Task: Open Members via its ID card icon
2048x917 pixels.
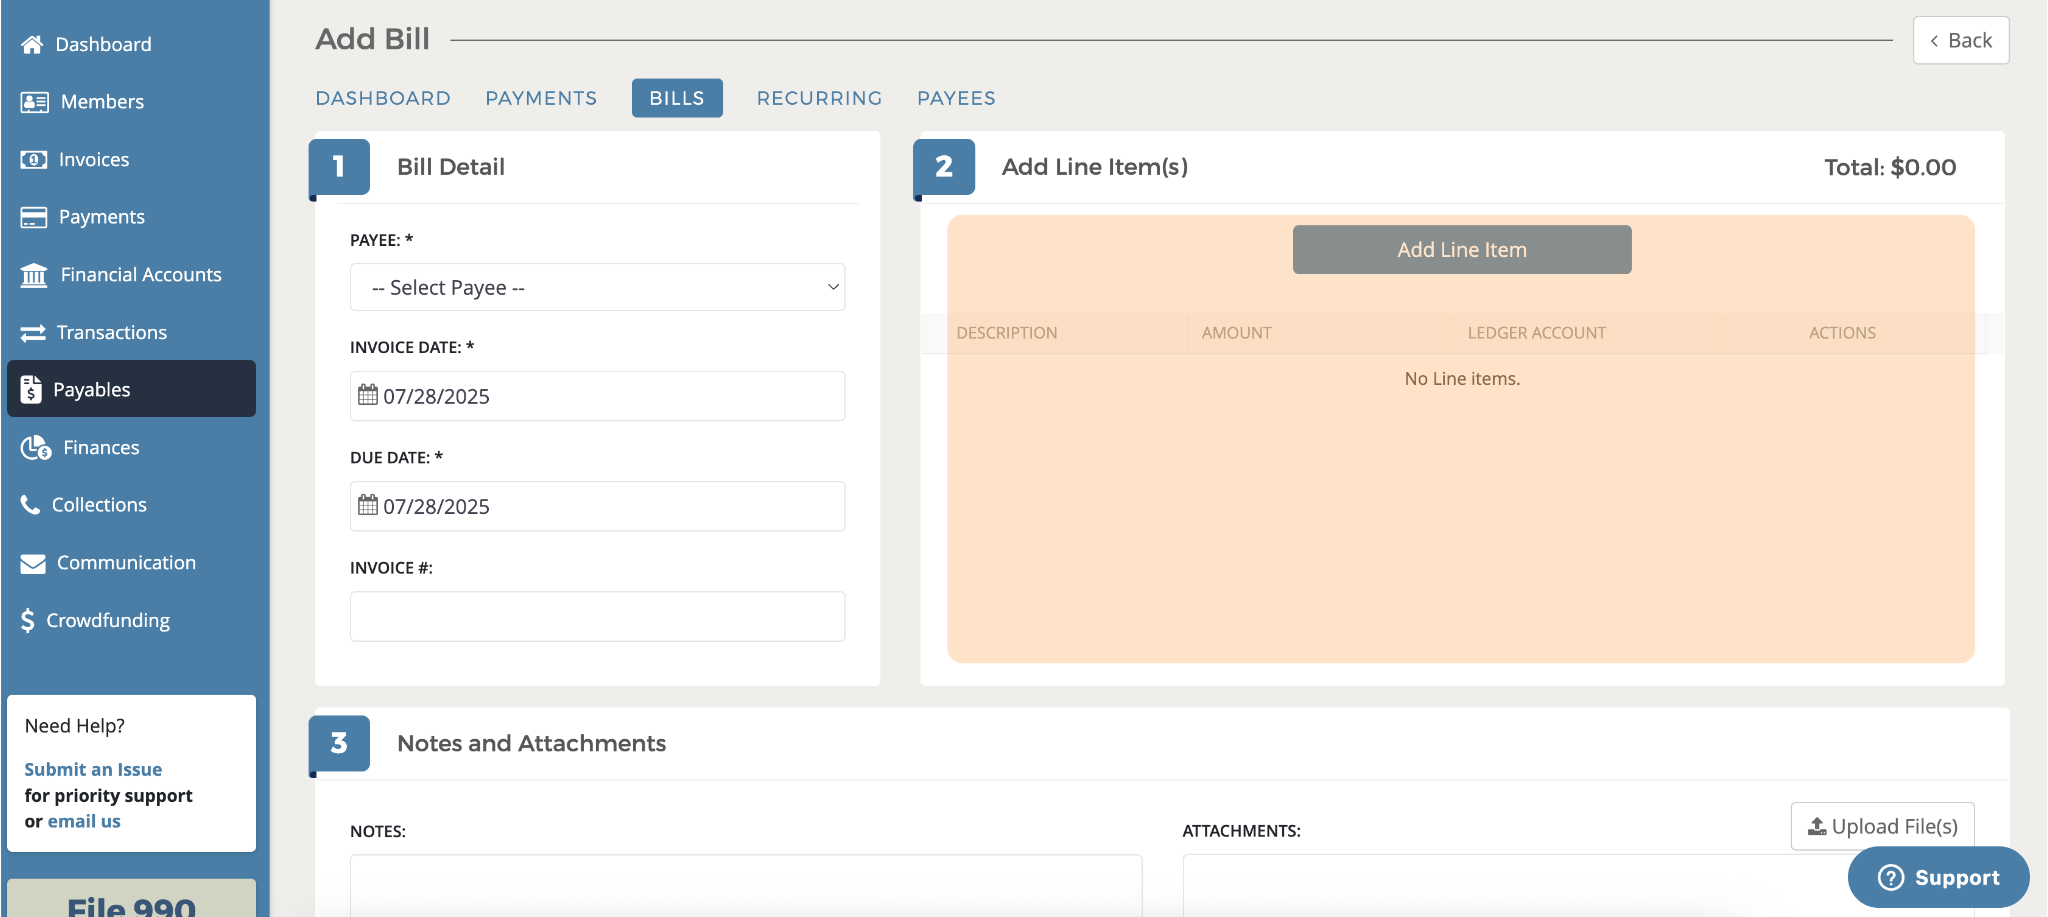Action: (x=34, y=102)
